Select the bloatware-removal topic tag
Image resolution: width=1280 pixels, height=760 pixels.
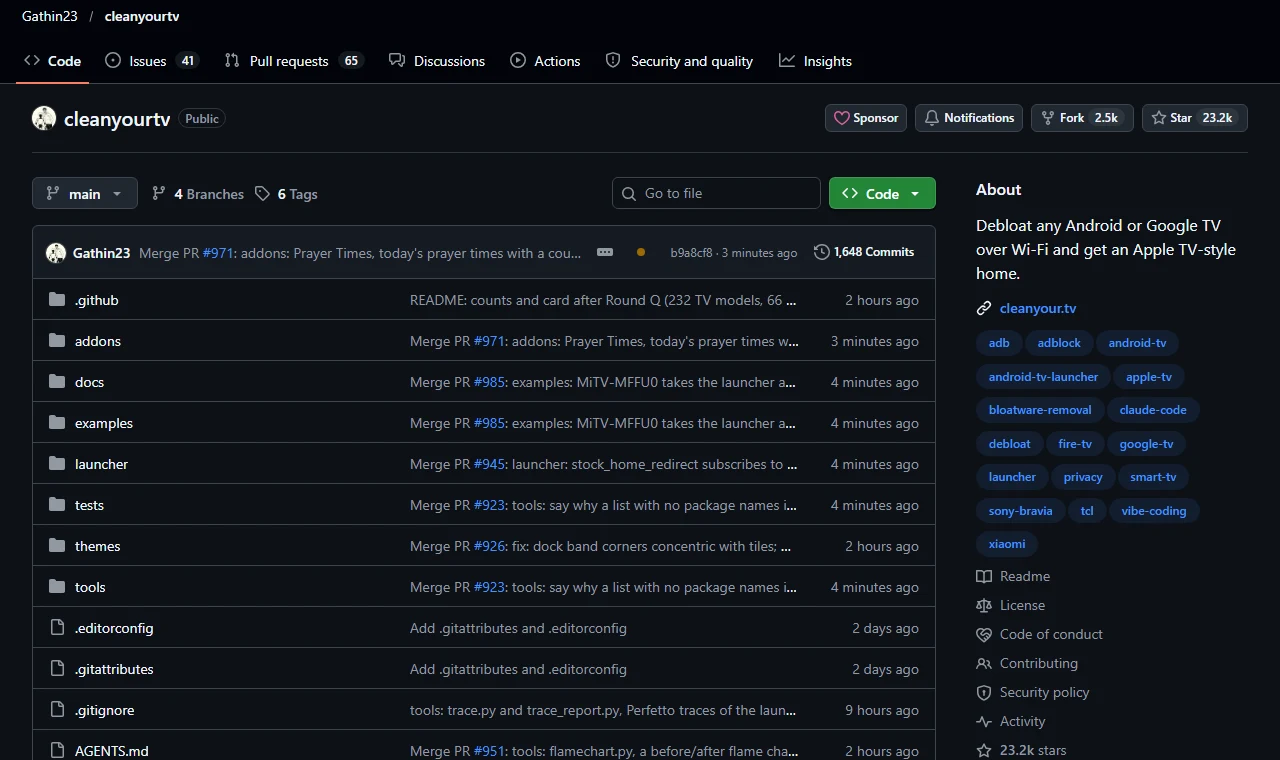(x=1040, y=410)
